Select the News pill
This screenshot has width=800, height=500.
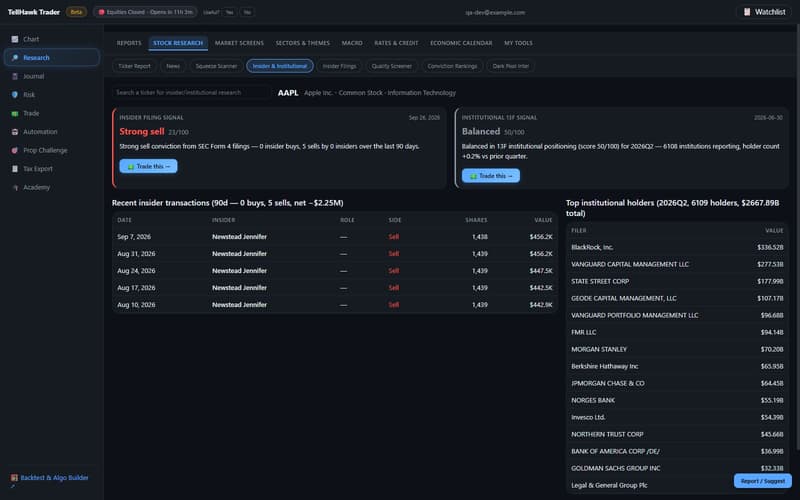click(x=173, y=66)
